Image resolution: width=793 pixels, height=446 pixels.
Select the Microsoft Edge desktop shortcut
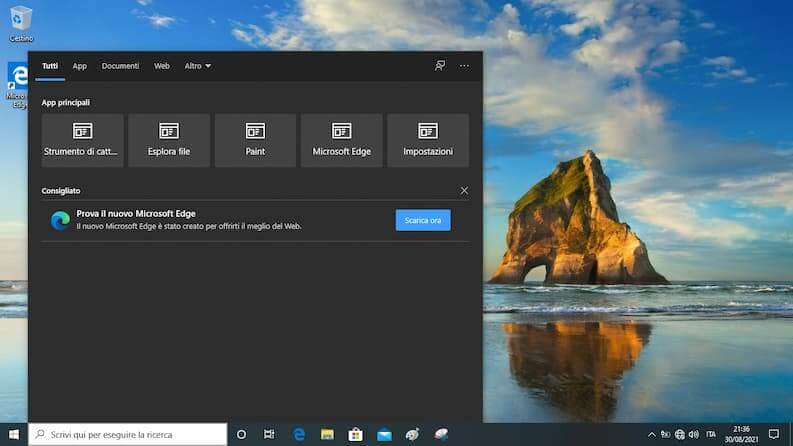click(17, 84)
